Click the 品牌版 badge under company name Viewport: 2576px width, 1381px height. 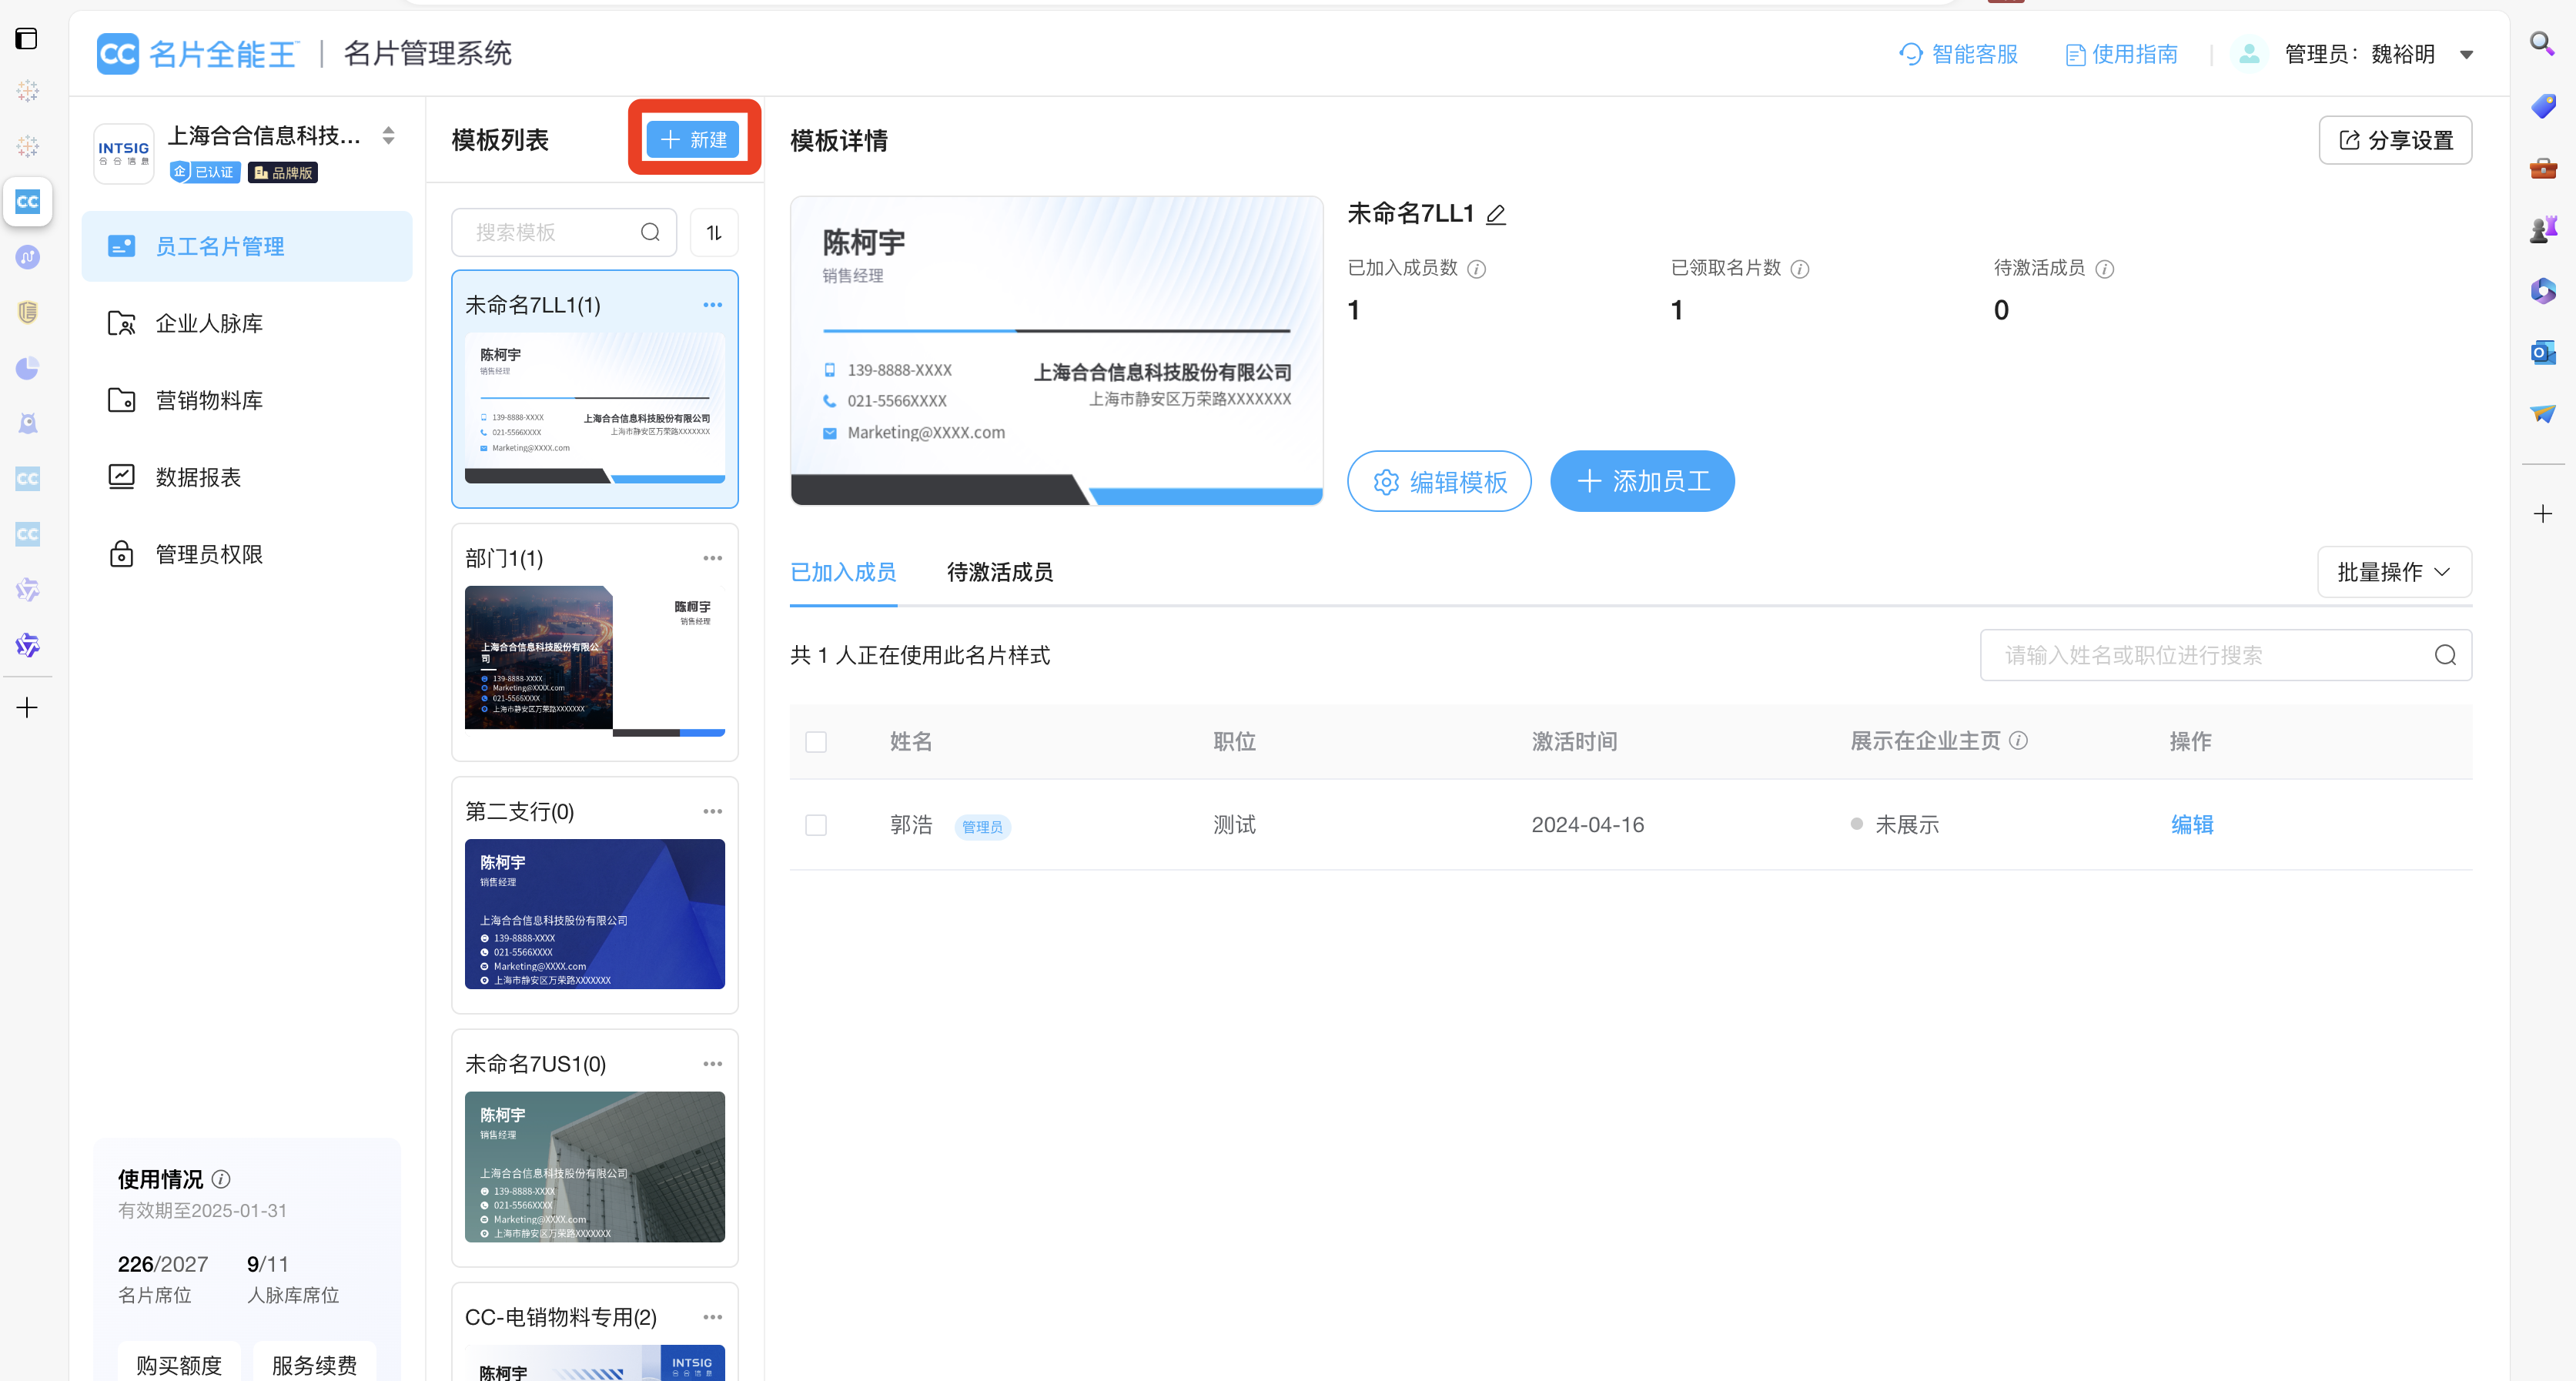pos(283,173)
